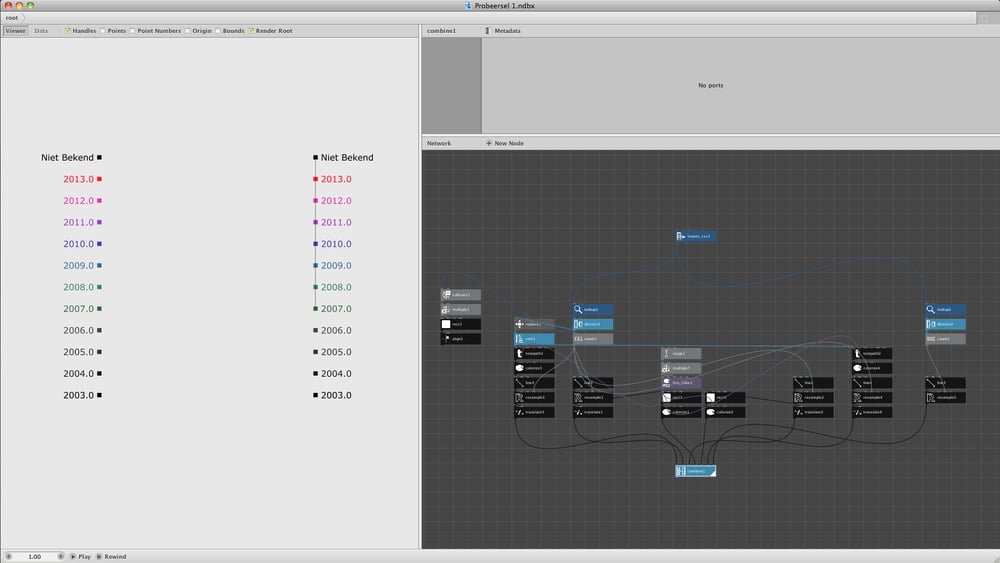Select the translate3 node
The image size is (1000, 563).
click(534, 412)
